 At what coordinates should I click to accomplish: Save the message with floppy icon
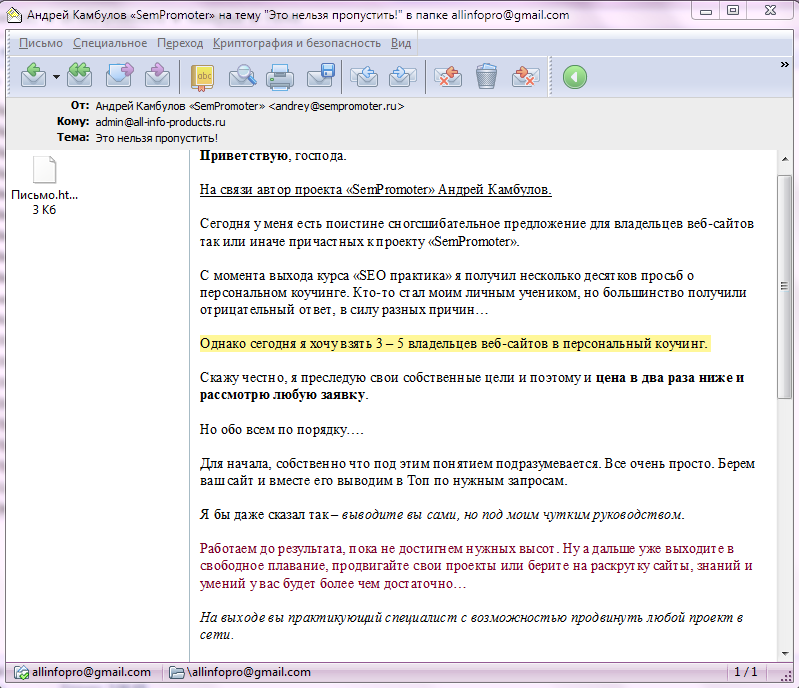click(321, 75)
